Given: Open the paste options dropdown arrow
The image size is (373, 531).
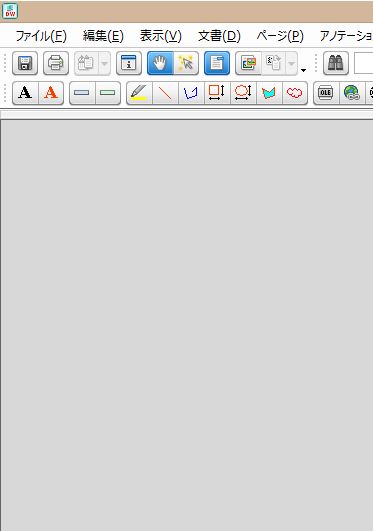Looking at the screenshot, I should [105, 63].
